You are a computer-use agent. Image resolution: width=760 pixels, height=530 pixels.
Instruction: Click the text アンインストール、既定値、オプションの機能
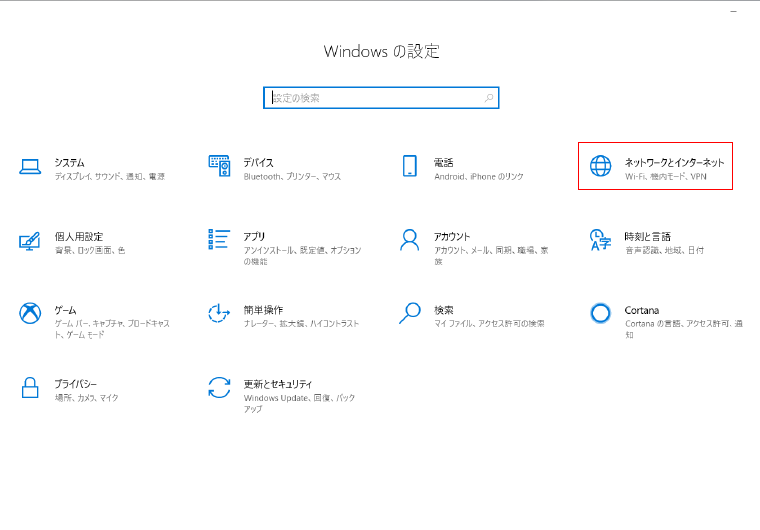(x=302, y=256)
